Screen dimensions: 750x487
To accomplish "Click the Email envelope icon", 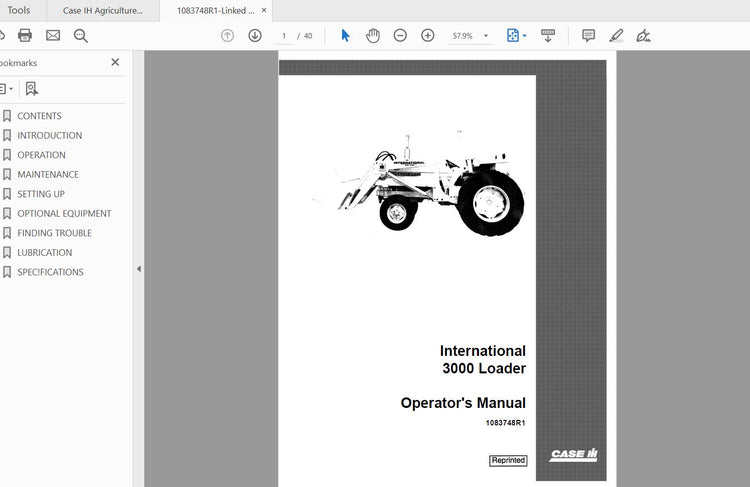I will [53, 35].
